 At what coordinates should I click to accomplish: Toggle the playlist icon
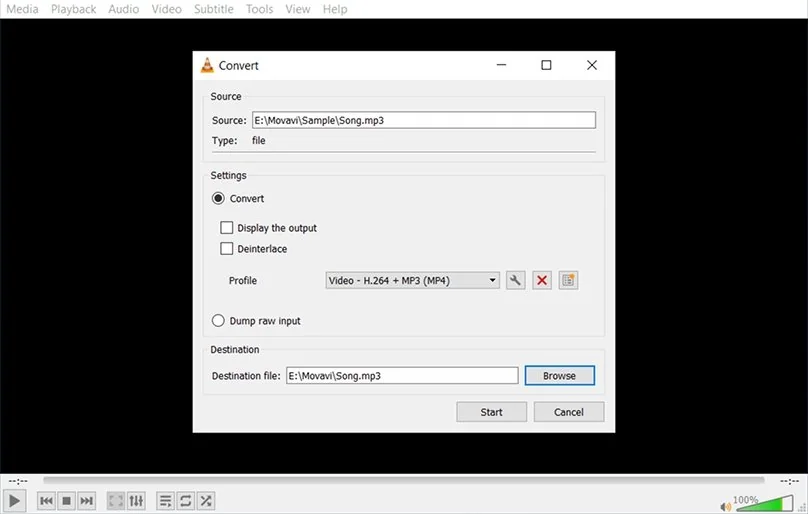click(165, 501)
